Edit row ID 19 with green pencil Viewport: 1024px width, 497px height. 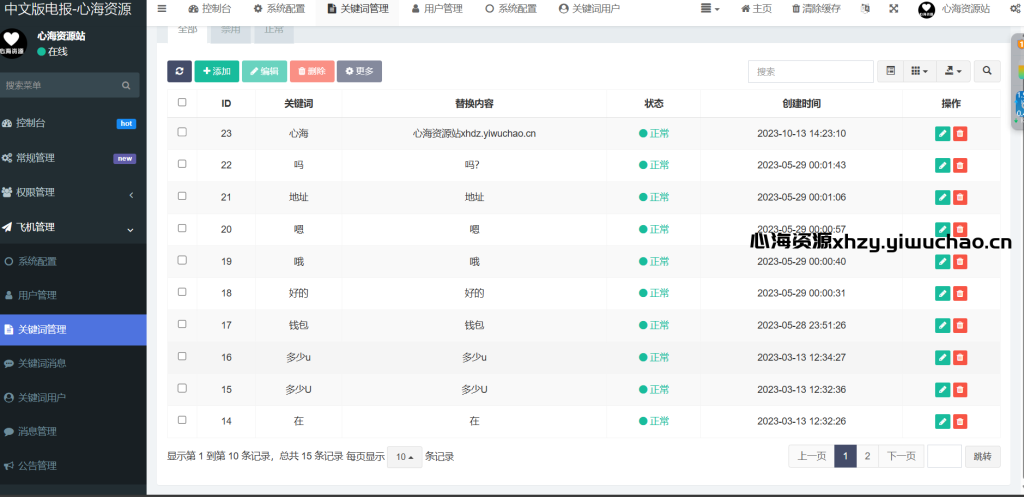pos(942,261)
